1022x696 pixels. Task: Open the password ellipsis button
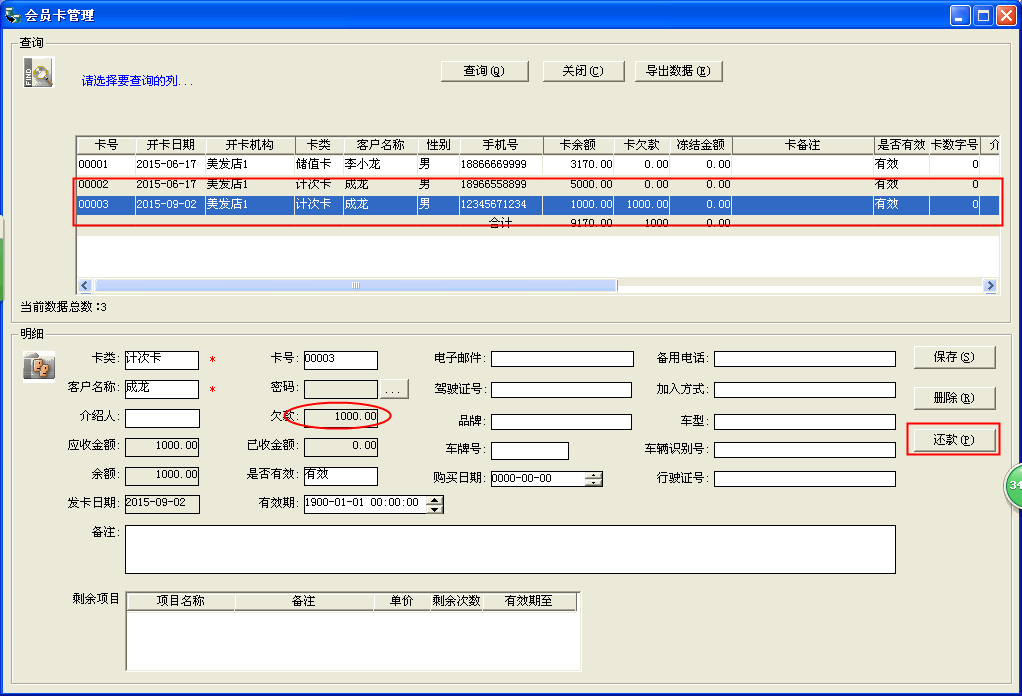[x=394, y=389]
